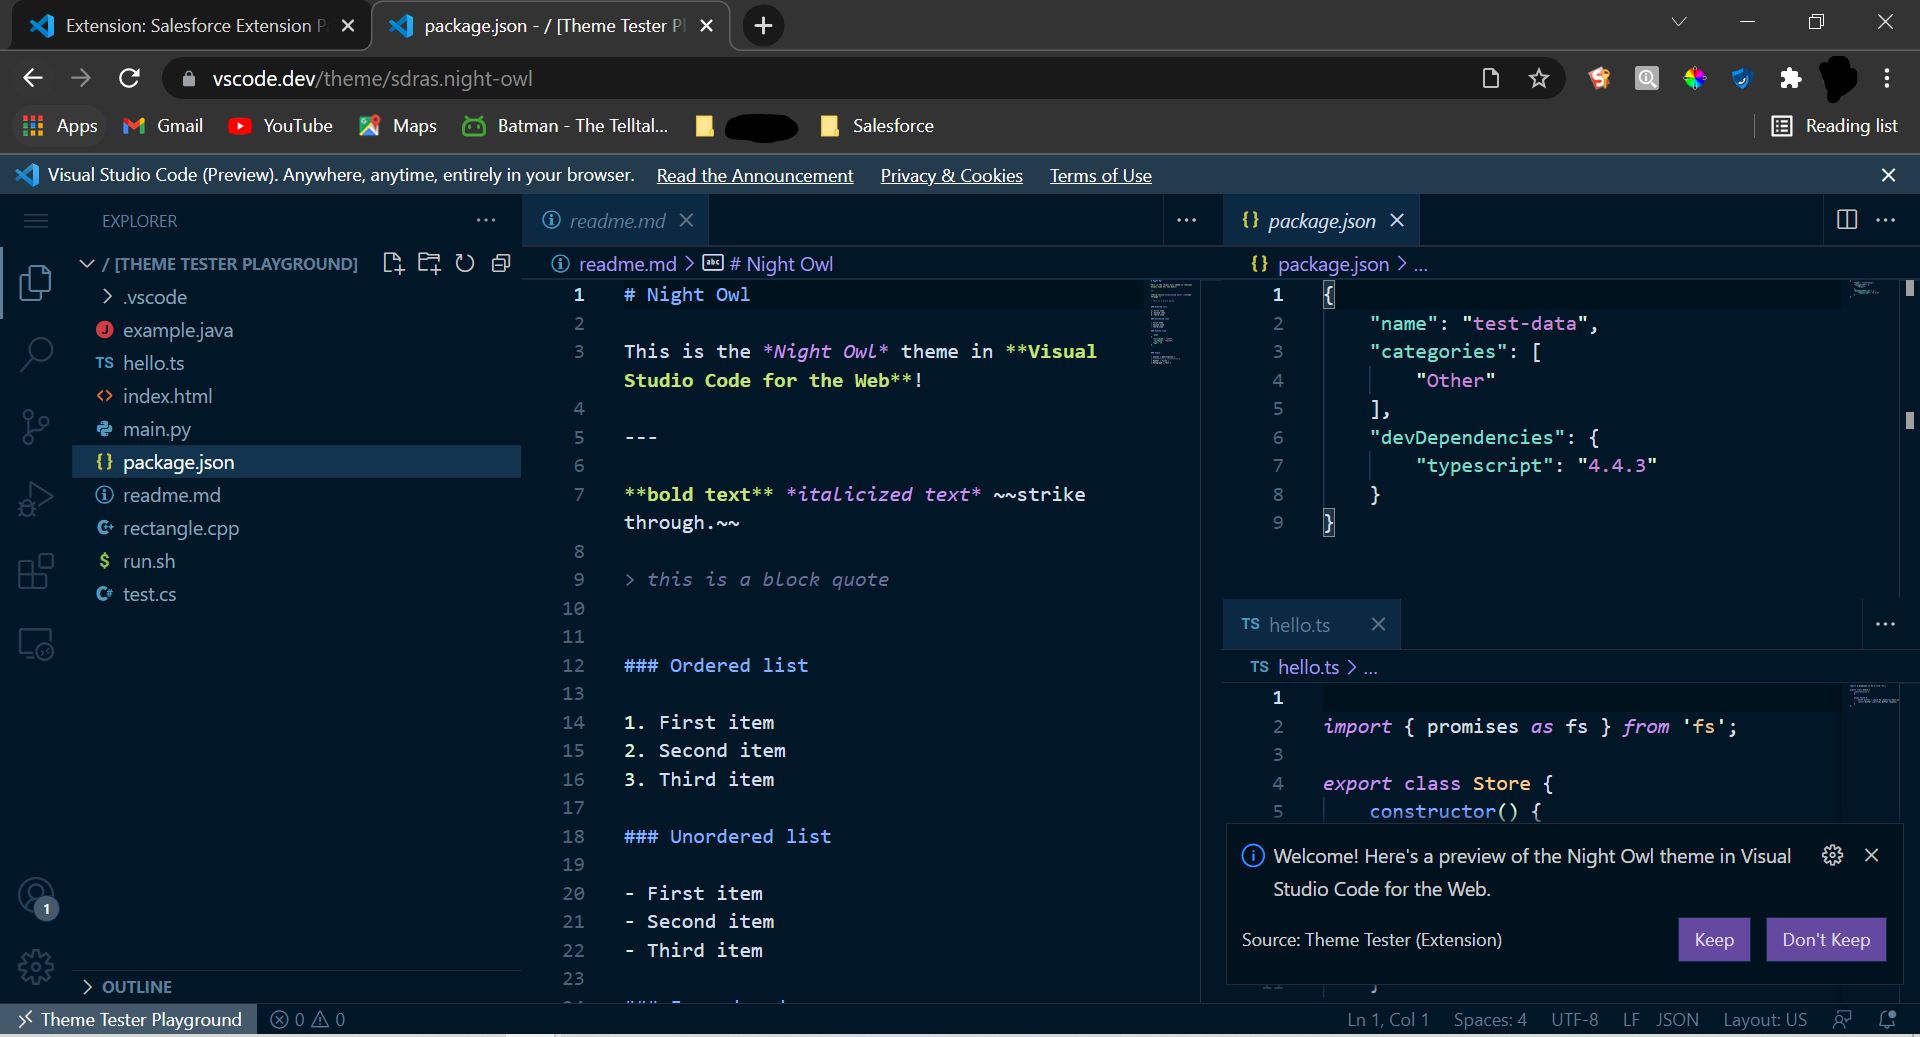The image size is (1920, 1037).
Task: Open the Gmail bookmark
Action: coord(163,126)
